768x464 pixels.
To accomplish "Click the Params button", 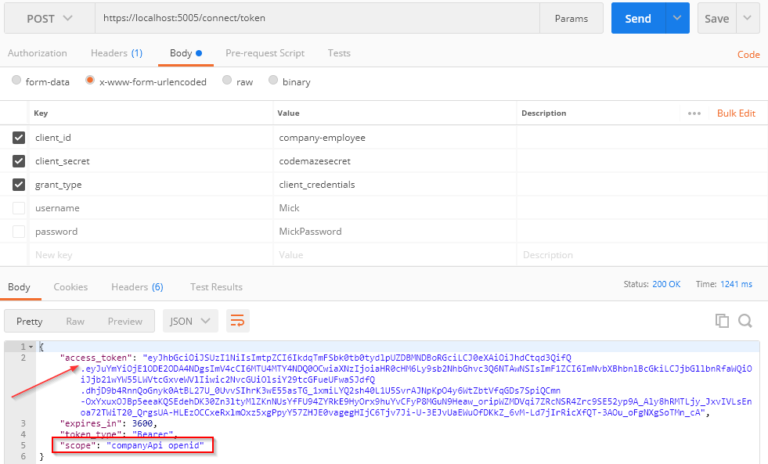I will pyautogui.click(x=570, y=19).
